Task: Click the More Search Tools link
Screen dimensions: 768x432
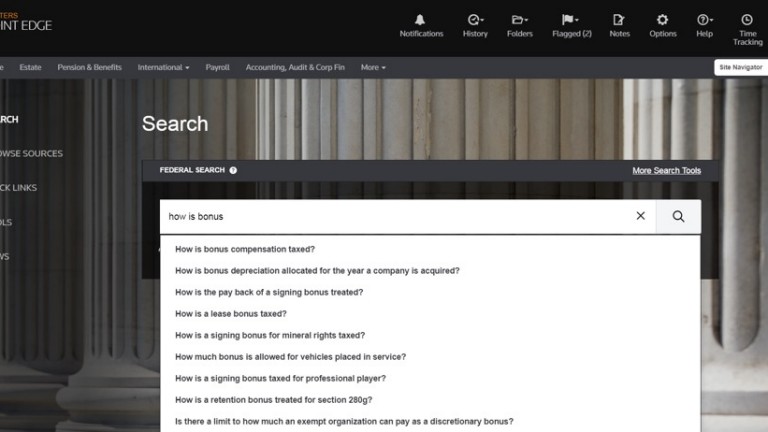Action: tap(666, 170)
